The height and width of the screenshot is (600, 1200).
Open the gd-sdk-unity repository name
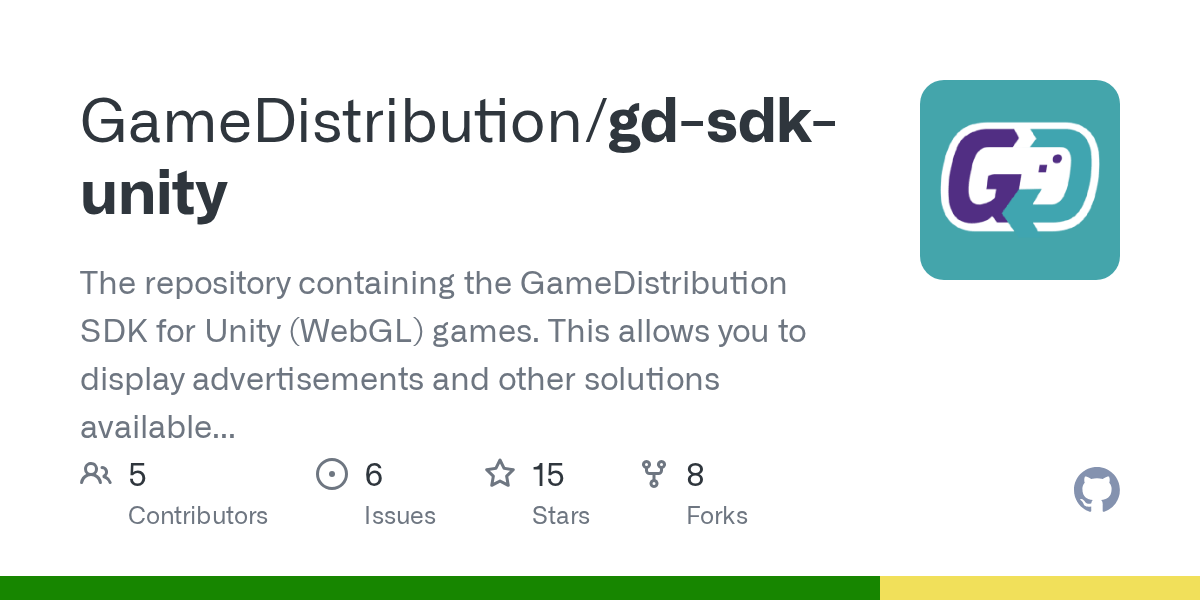[x=460, y=158]
